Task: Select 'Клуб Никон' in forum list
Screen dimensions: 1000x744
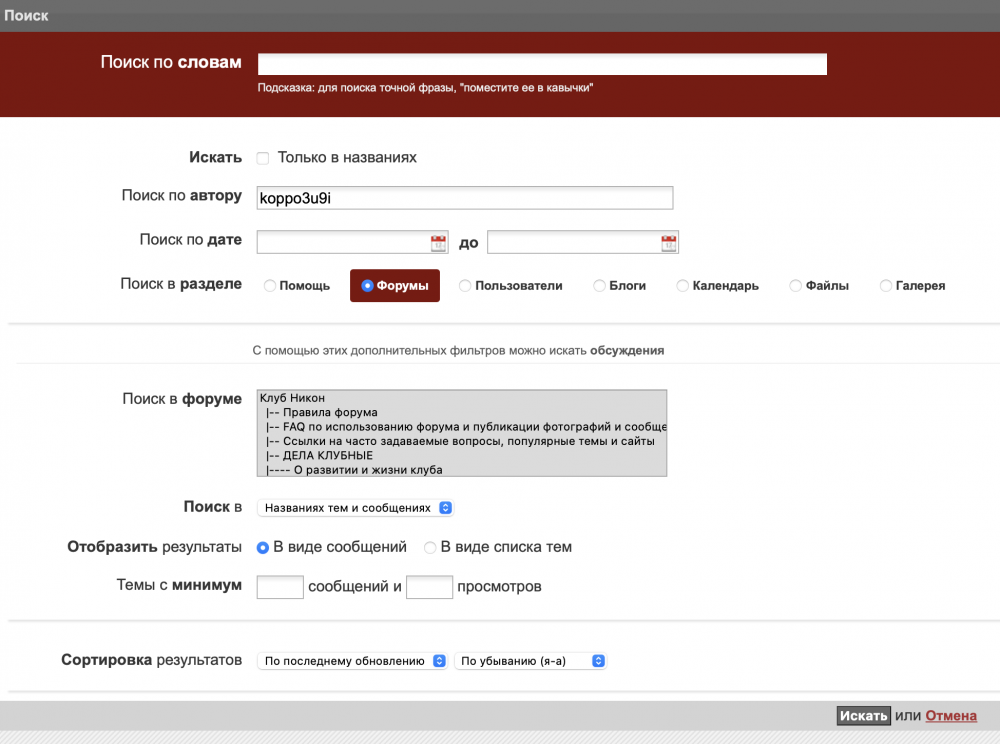Action: pos(462,398)
